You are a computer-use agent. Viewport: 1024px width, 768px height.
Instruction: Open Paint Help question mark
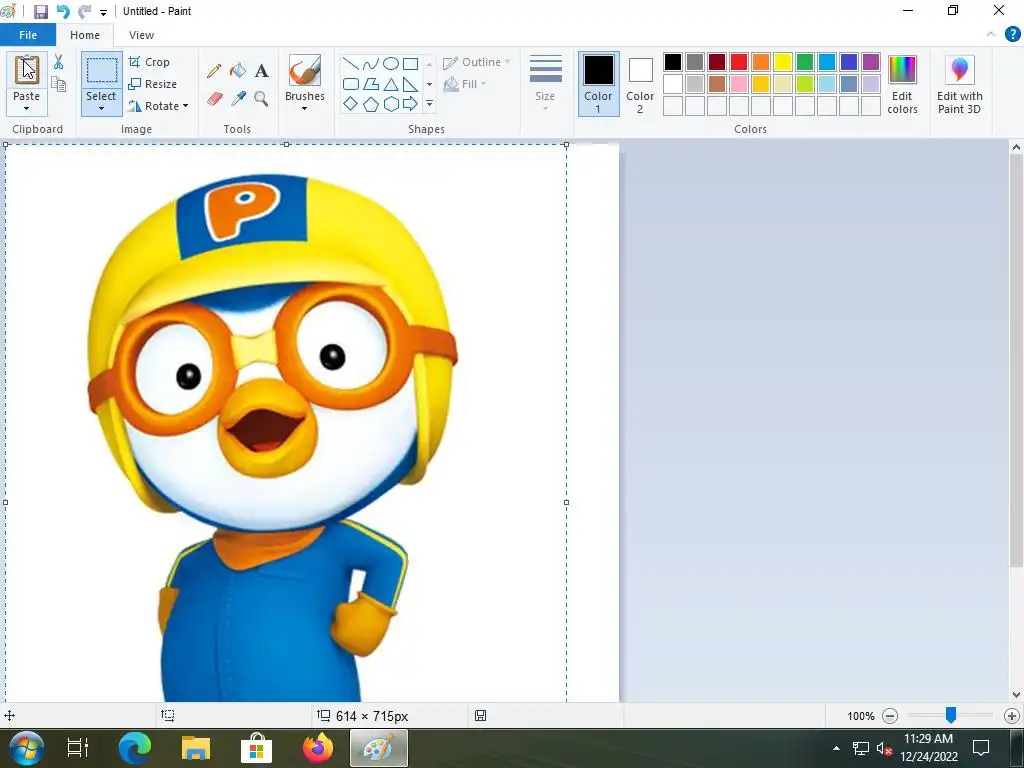click(x=1012, y=35)
